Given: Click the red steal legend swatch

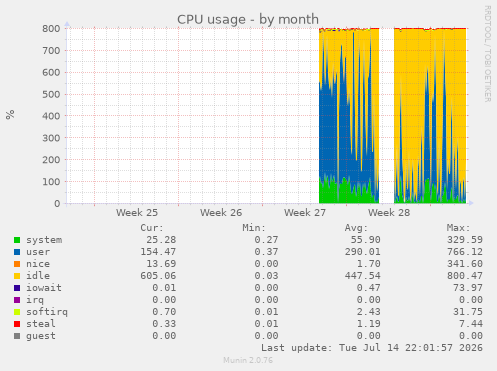Looking at the screenshot, I should point(17,324).
